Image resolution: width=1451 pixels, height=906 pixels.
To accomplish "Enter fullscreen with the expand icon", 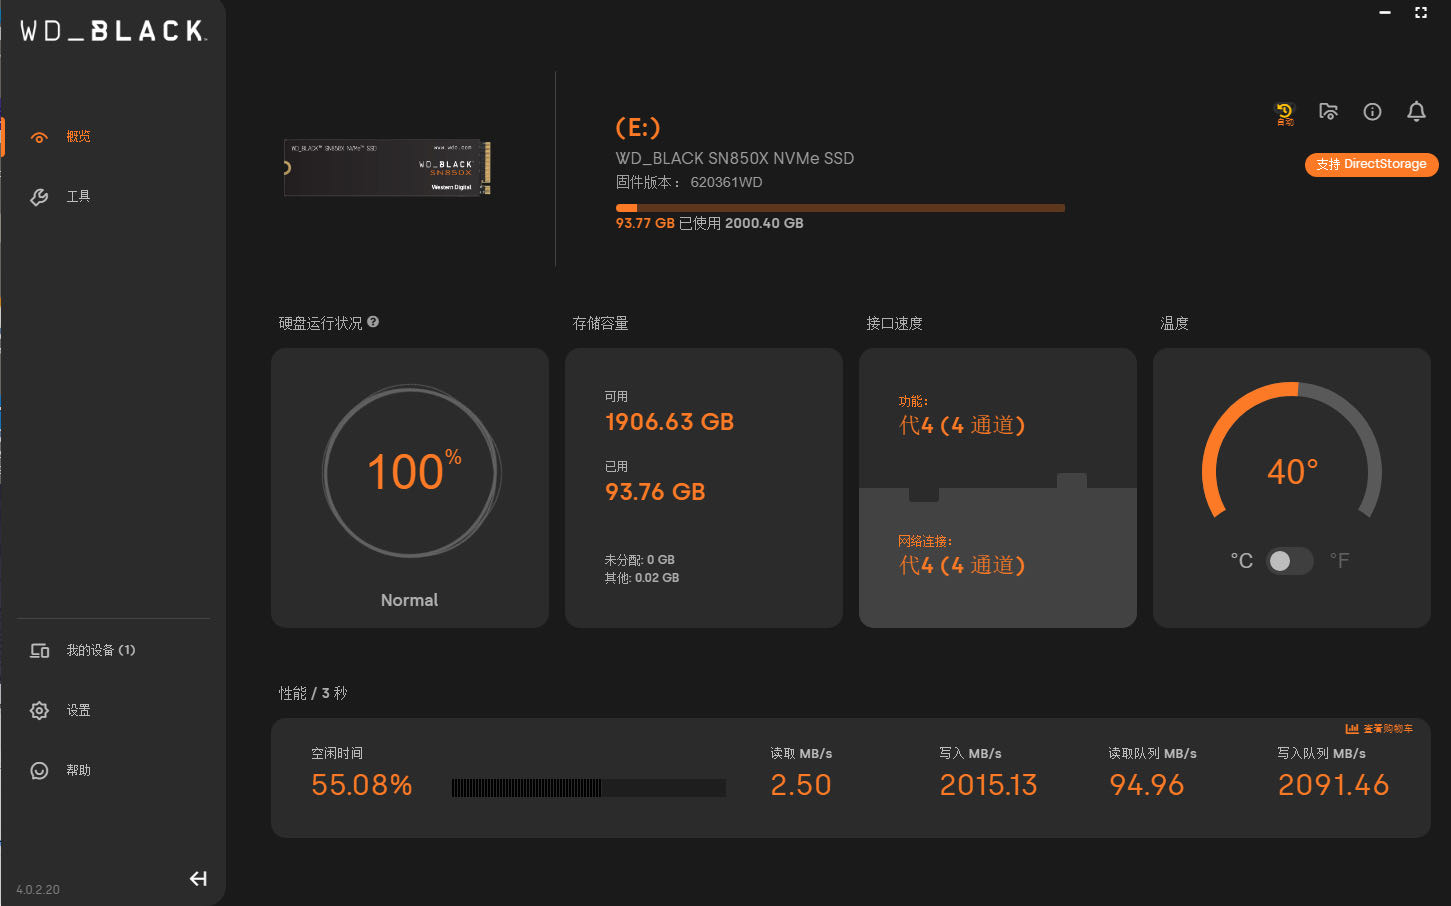I will (1421, 13).
